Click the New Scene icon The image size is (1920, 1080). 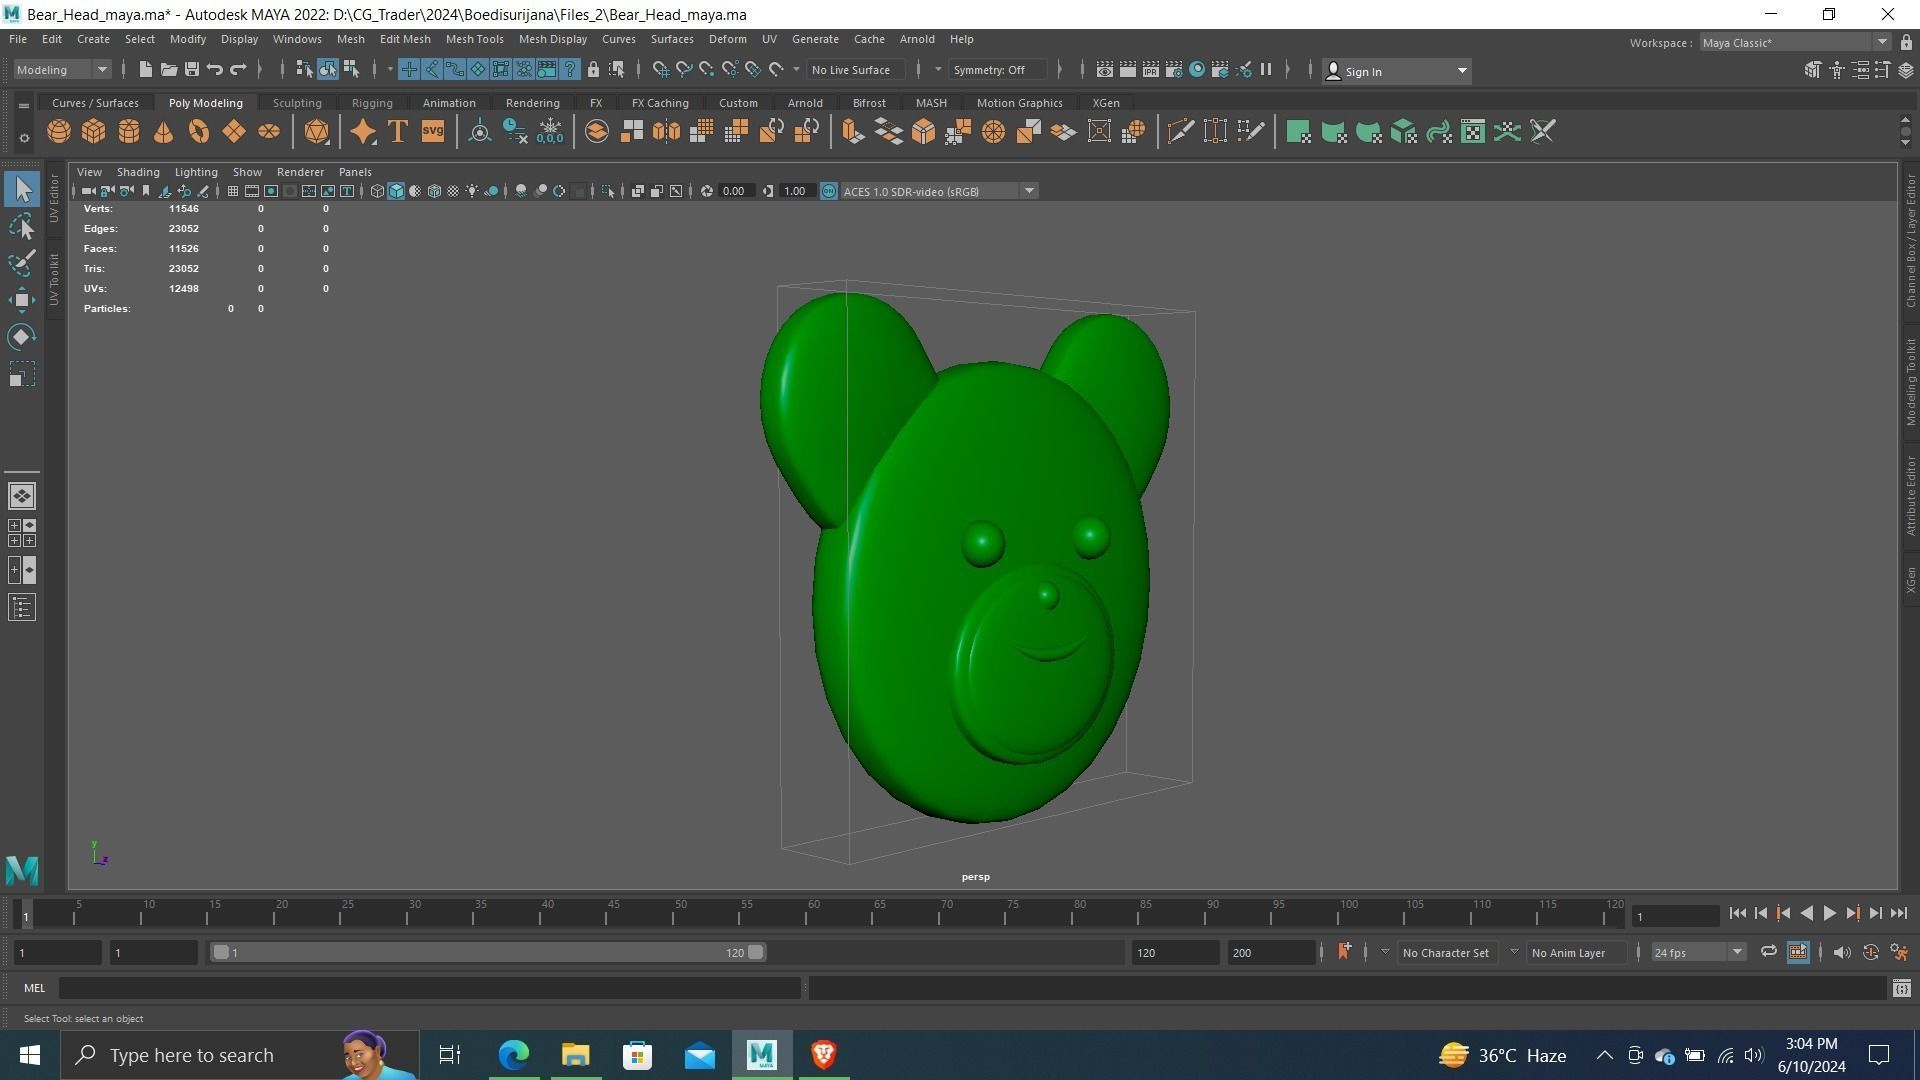[x=145, y=69]
